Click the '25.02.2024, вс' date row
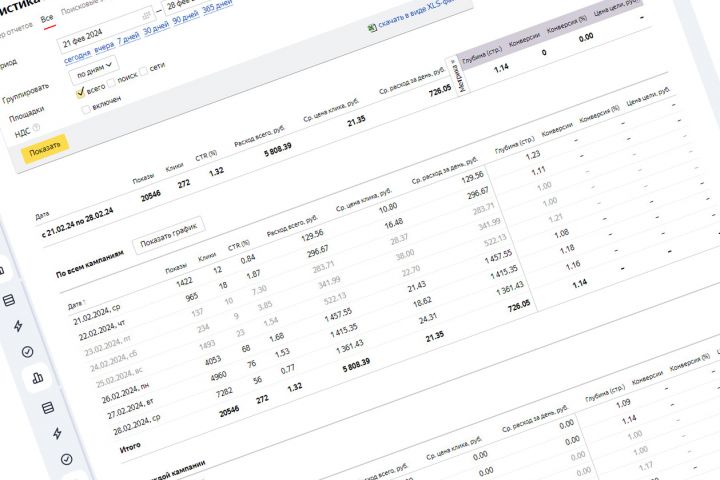Screen dimensions: 720x480 119,378
